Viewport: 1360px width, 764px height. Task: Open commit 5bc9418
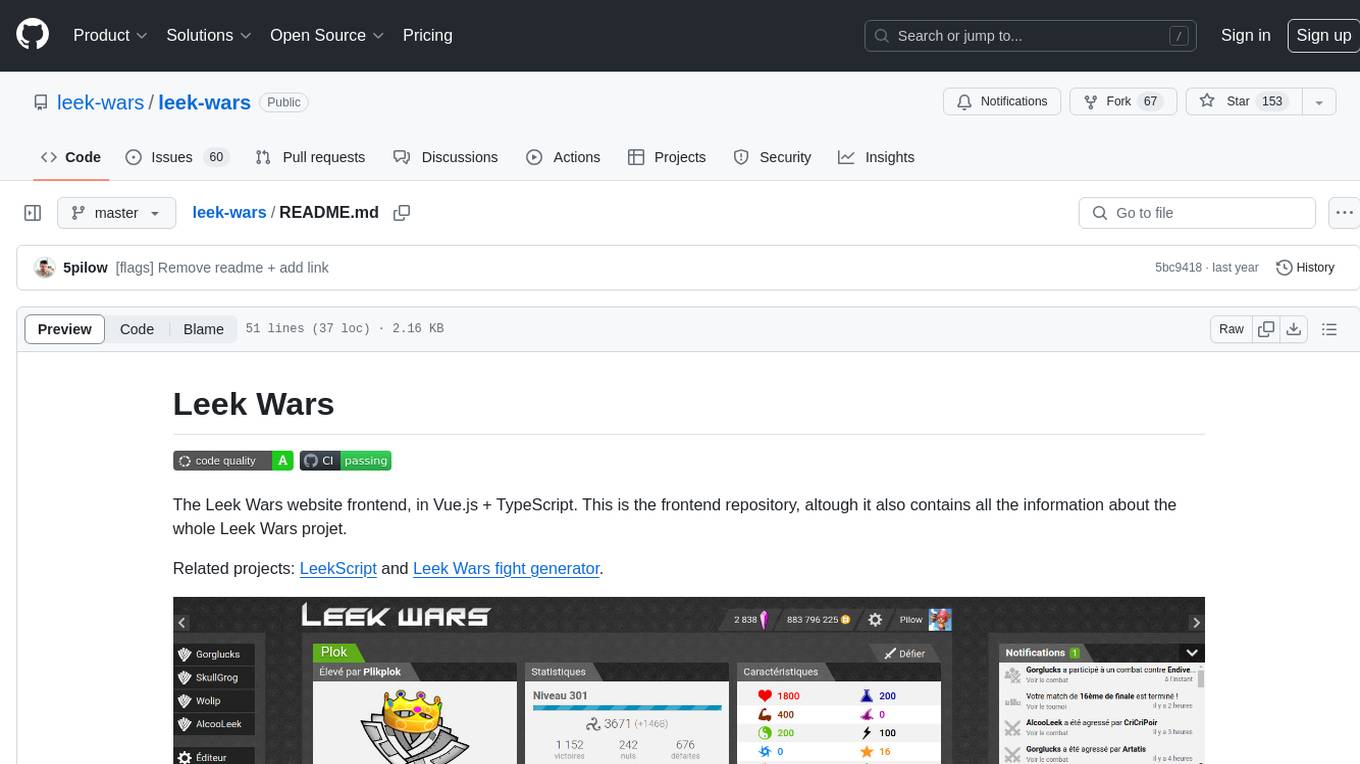[x=1178, y=268]
